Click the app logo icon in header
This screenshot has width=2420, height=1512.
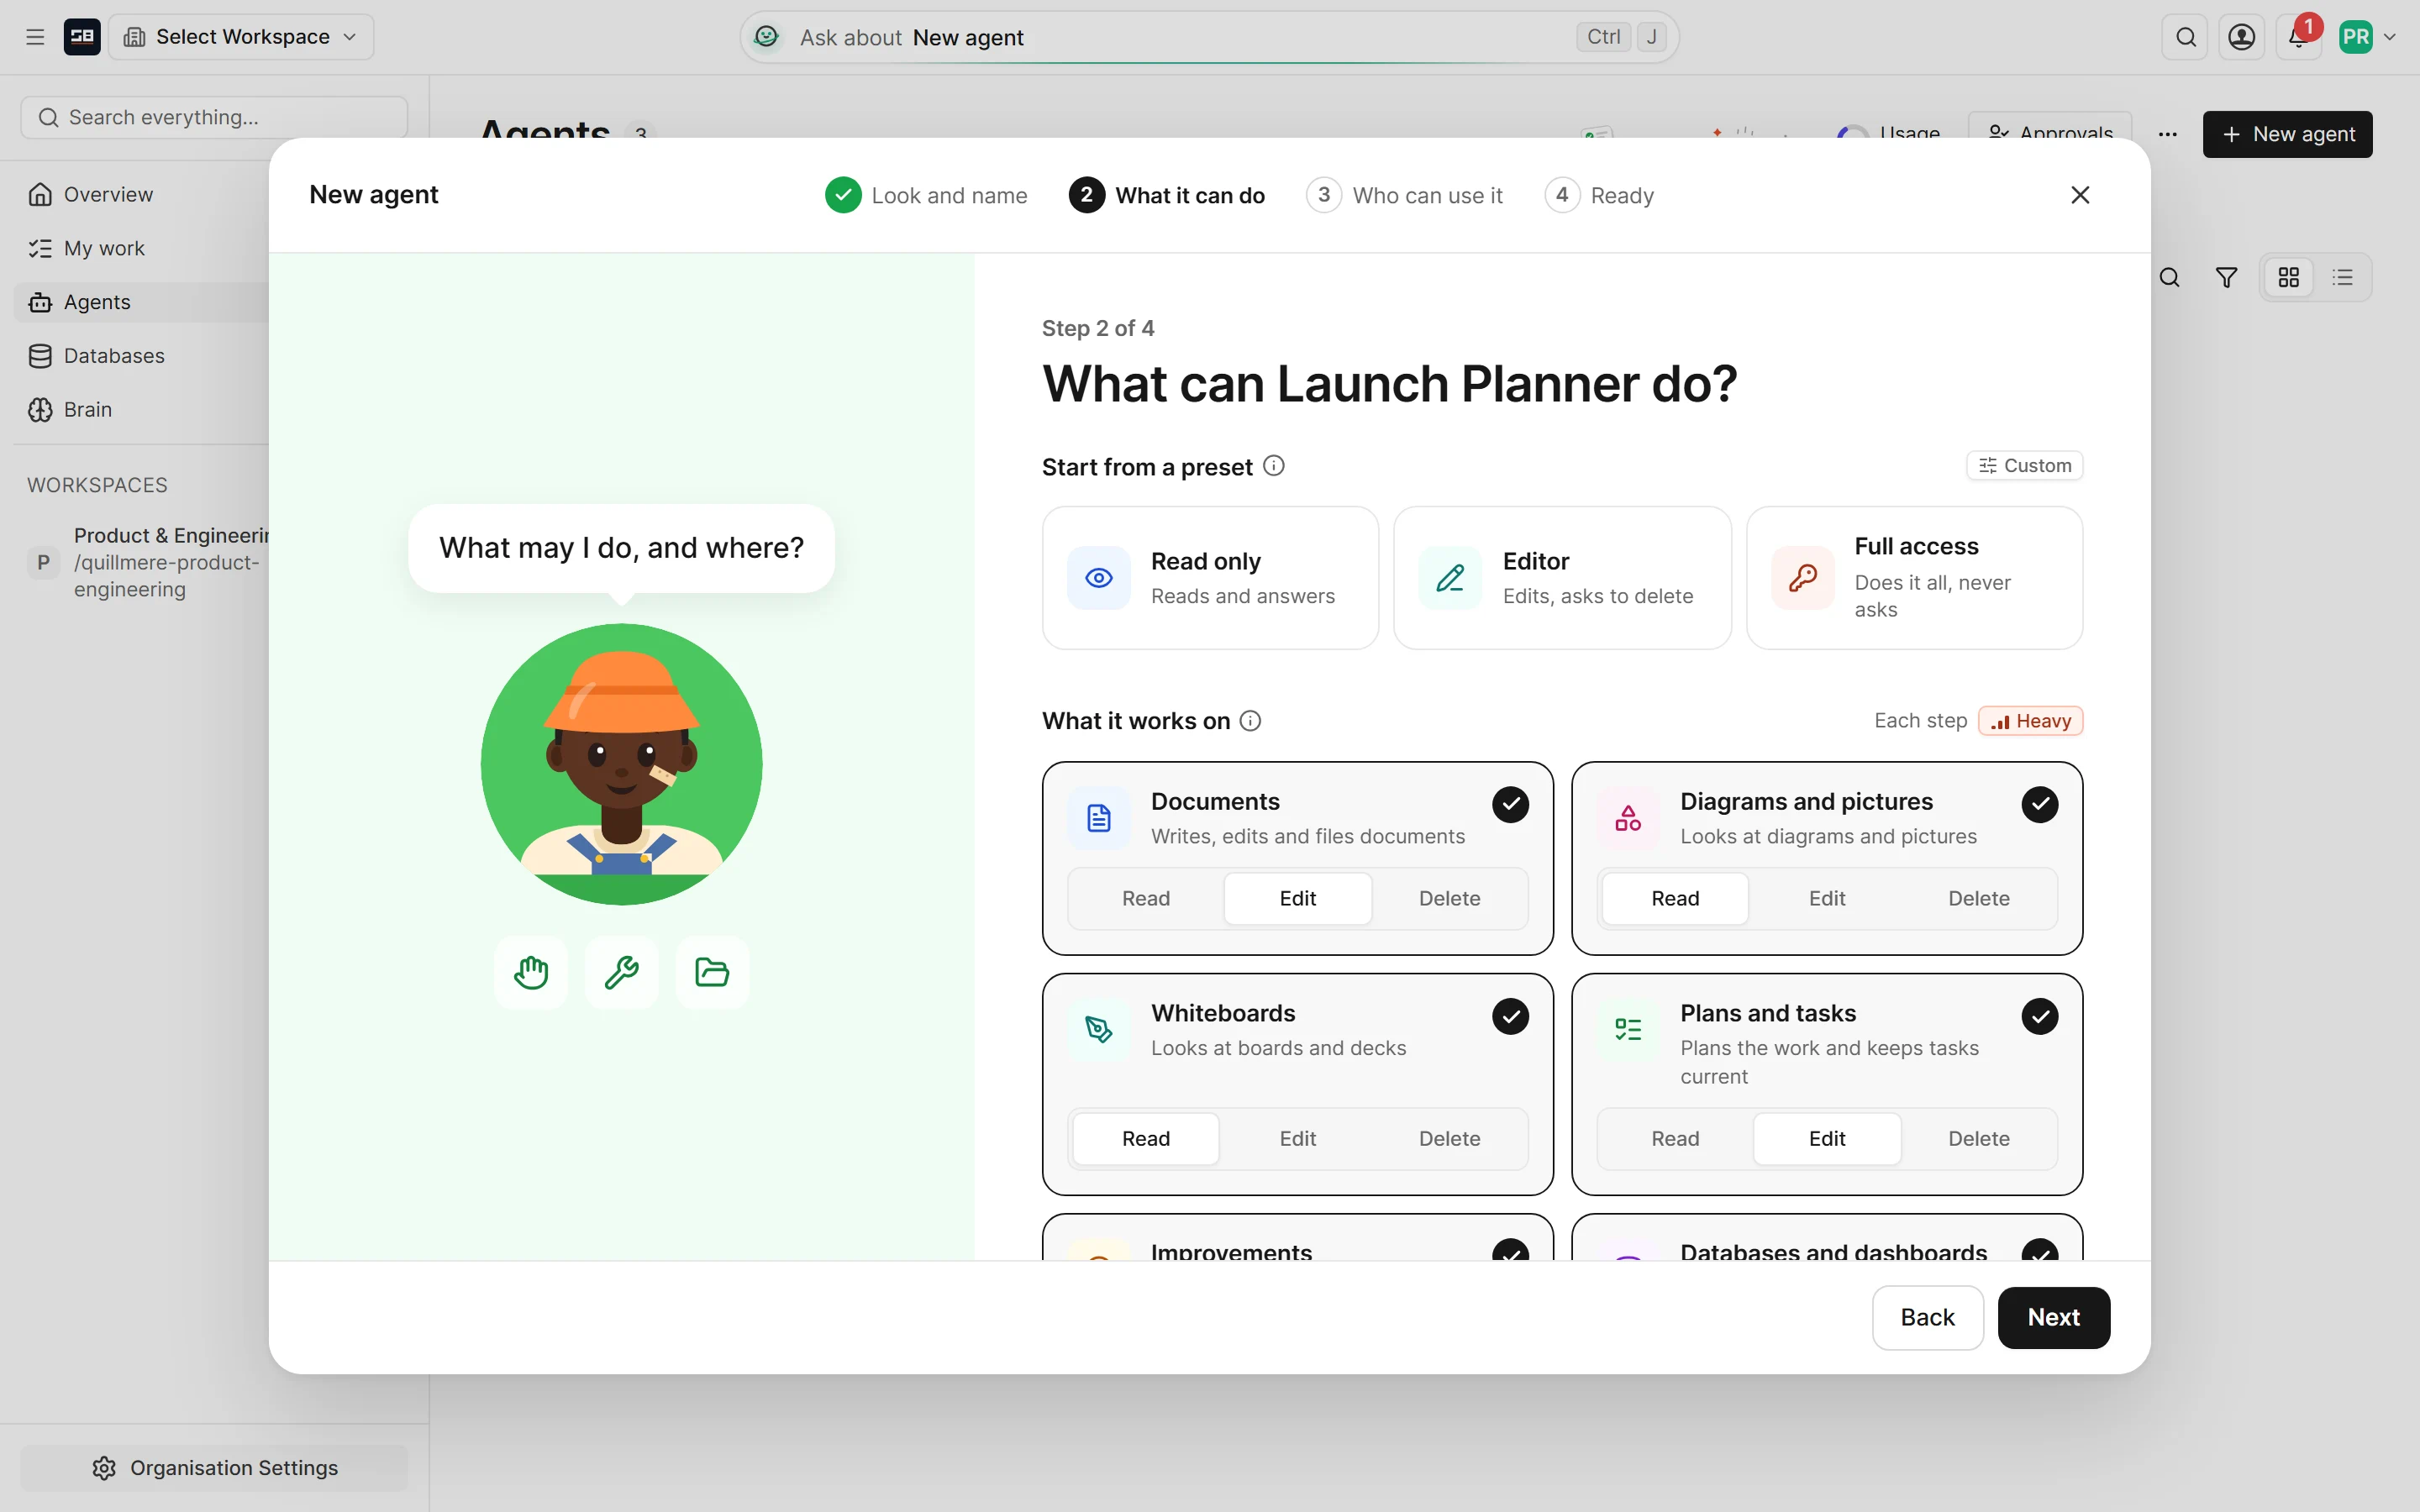82,37
